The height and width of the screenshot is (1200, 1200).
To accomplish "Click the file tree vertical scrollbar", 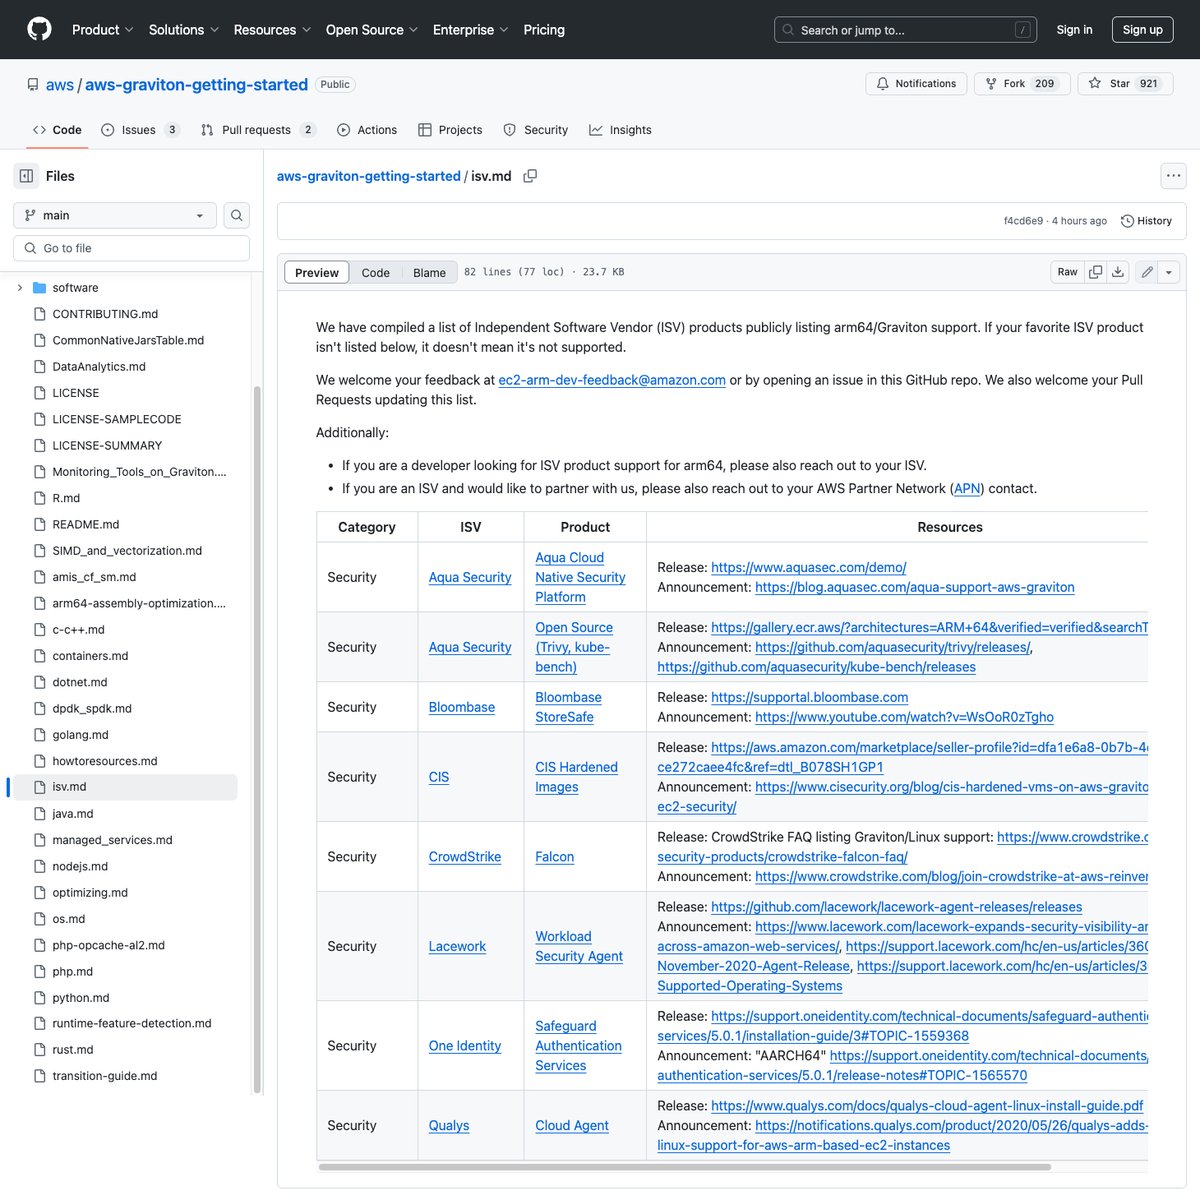I will pos(257,740).
